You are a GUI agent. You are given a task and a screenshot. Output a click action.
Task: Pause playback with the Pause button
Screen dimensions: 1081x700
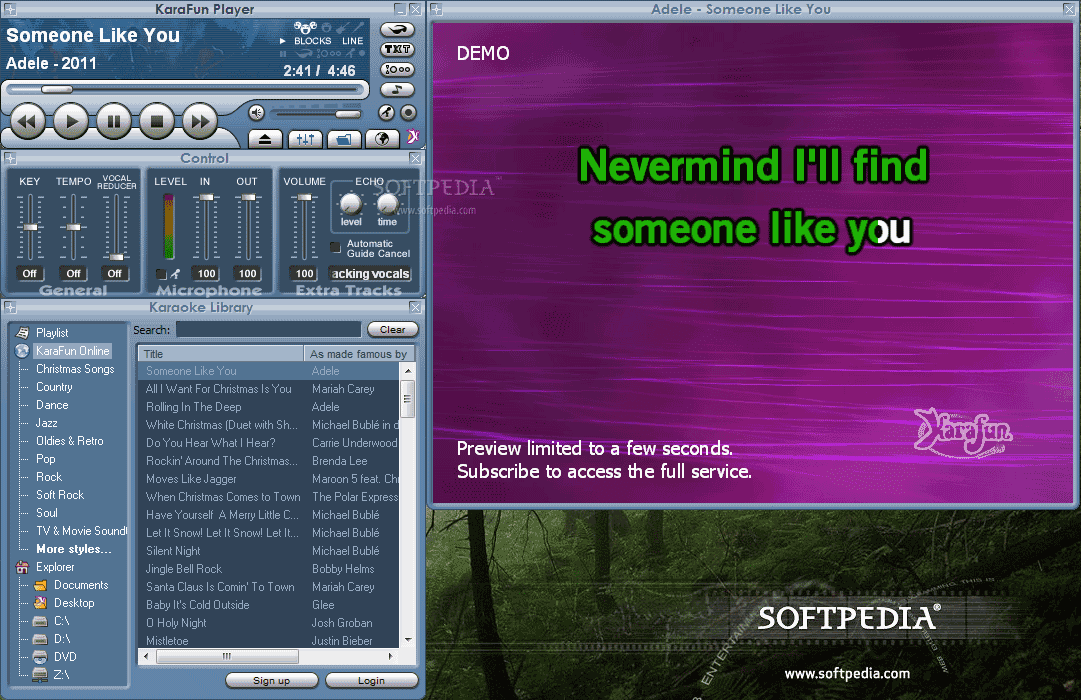pos(114,122)
